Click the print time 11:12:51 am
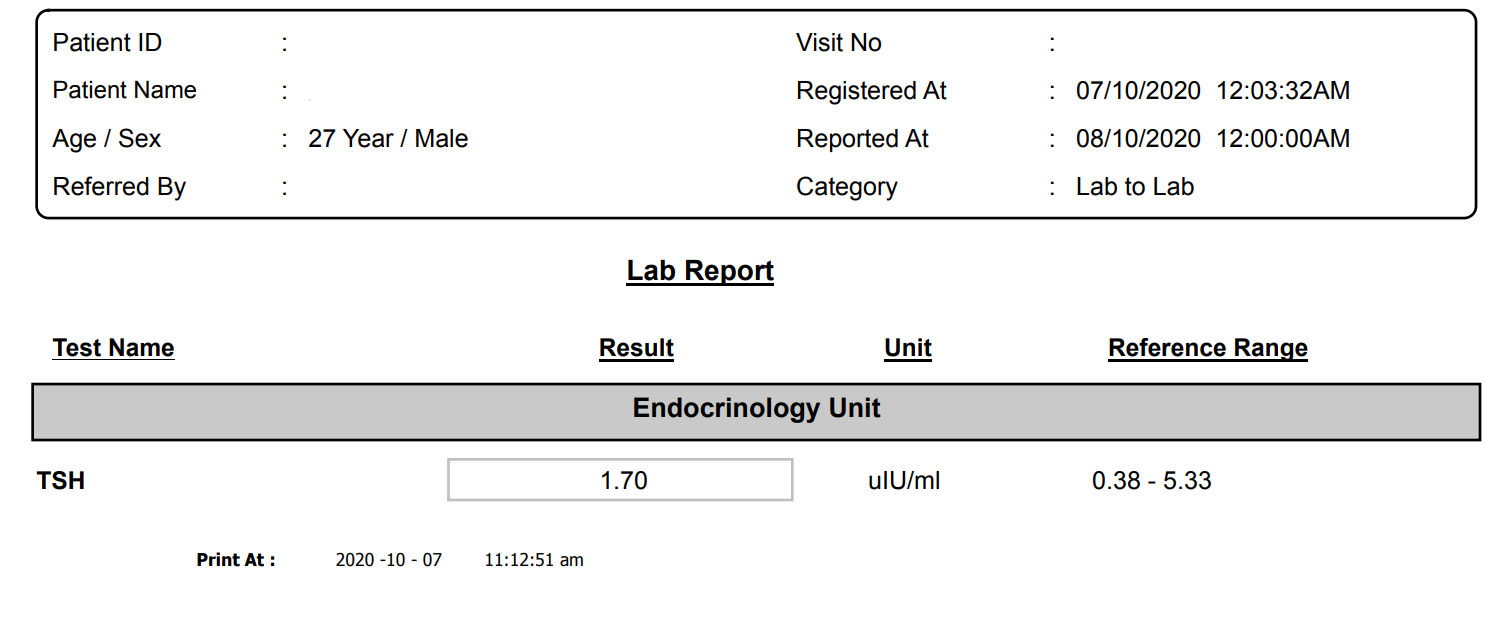 (533, 560)
